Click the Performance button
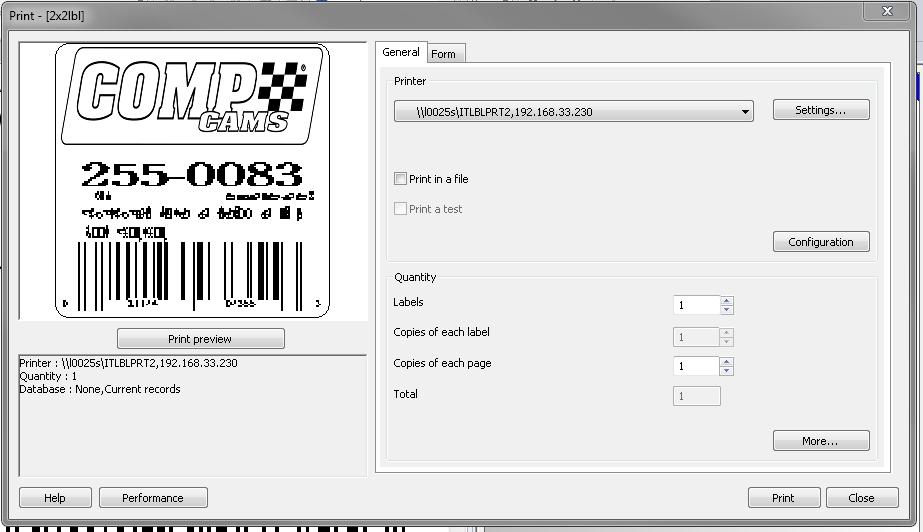 coord(153,498)
